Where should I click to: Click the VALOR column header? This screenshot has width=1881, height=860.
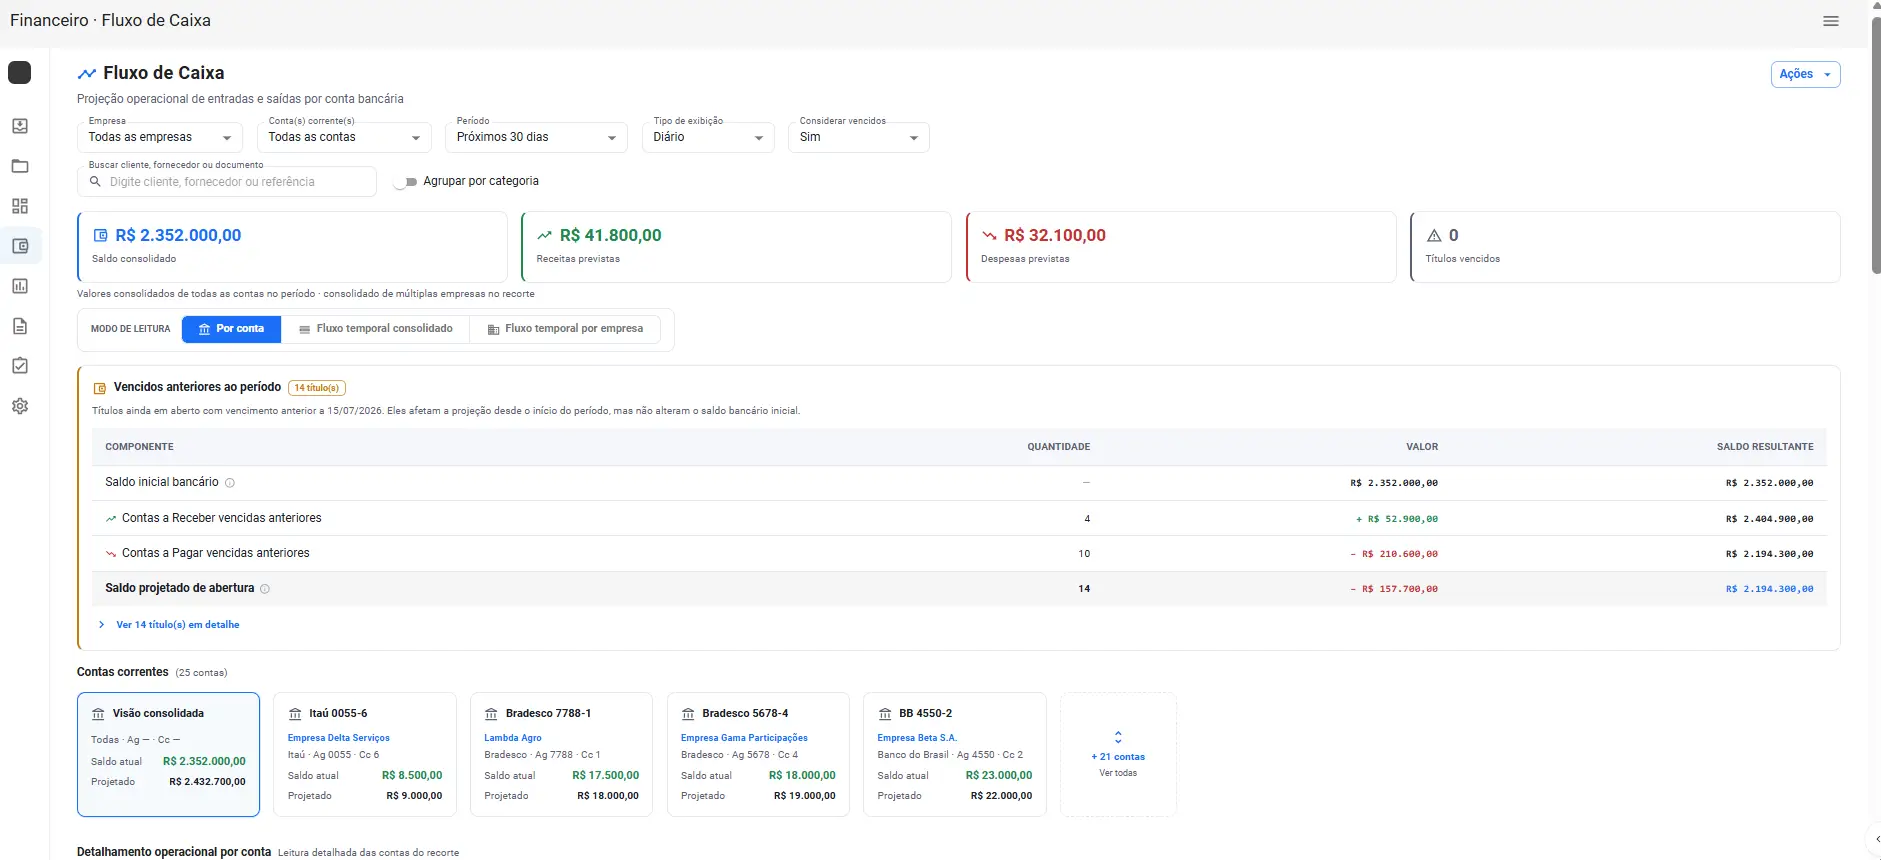1422,447
